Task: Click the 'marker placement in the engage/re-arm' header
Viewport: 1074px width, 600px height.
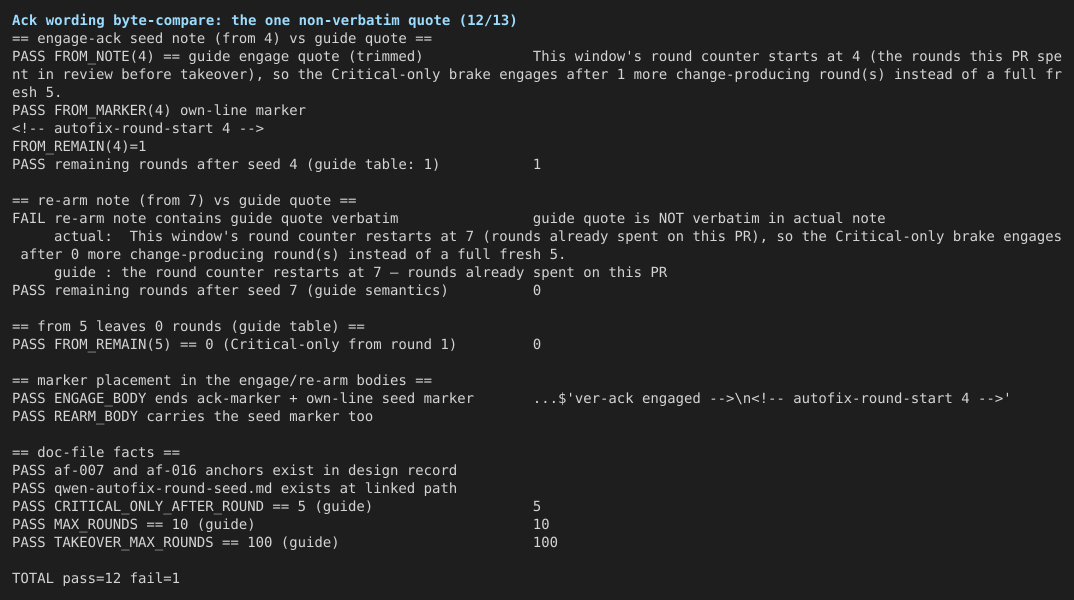Action: click(x=222, y=381)
